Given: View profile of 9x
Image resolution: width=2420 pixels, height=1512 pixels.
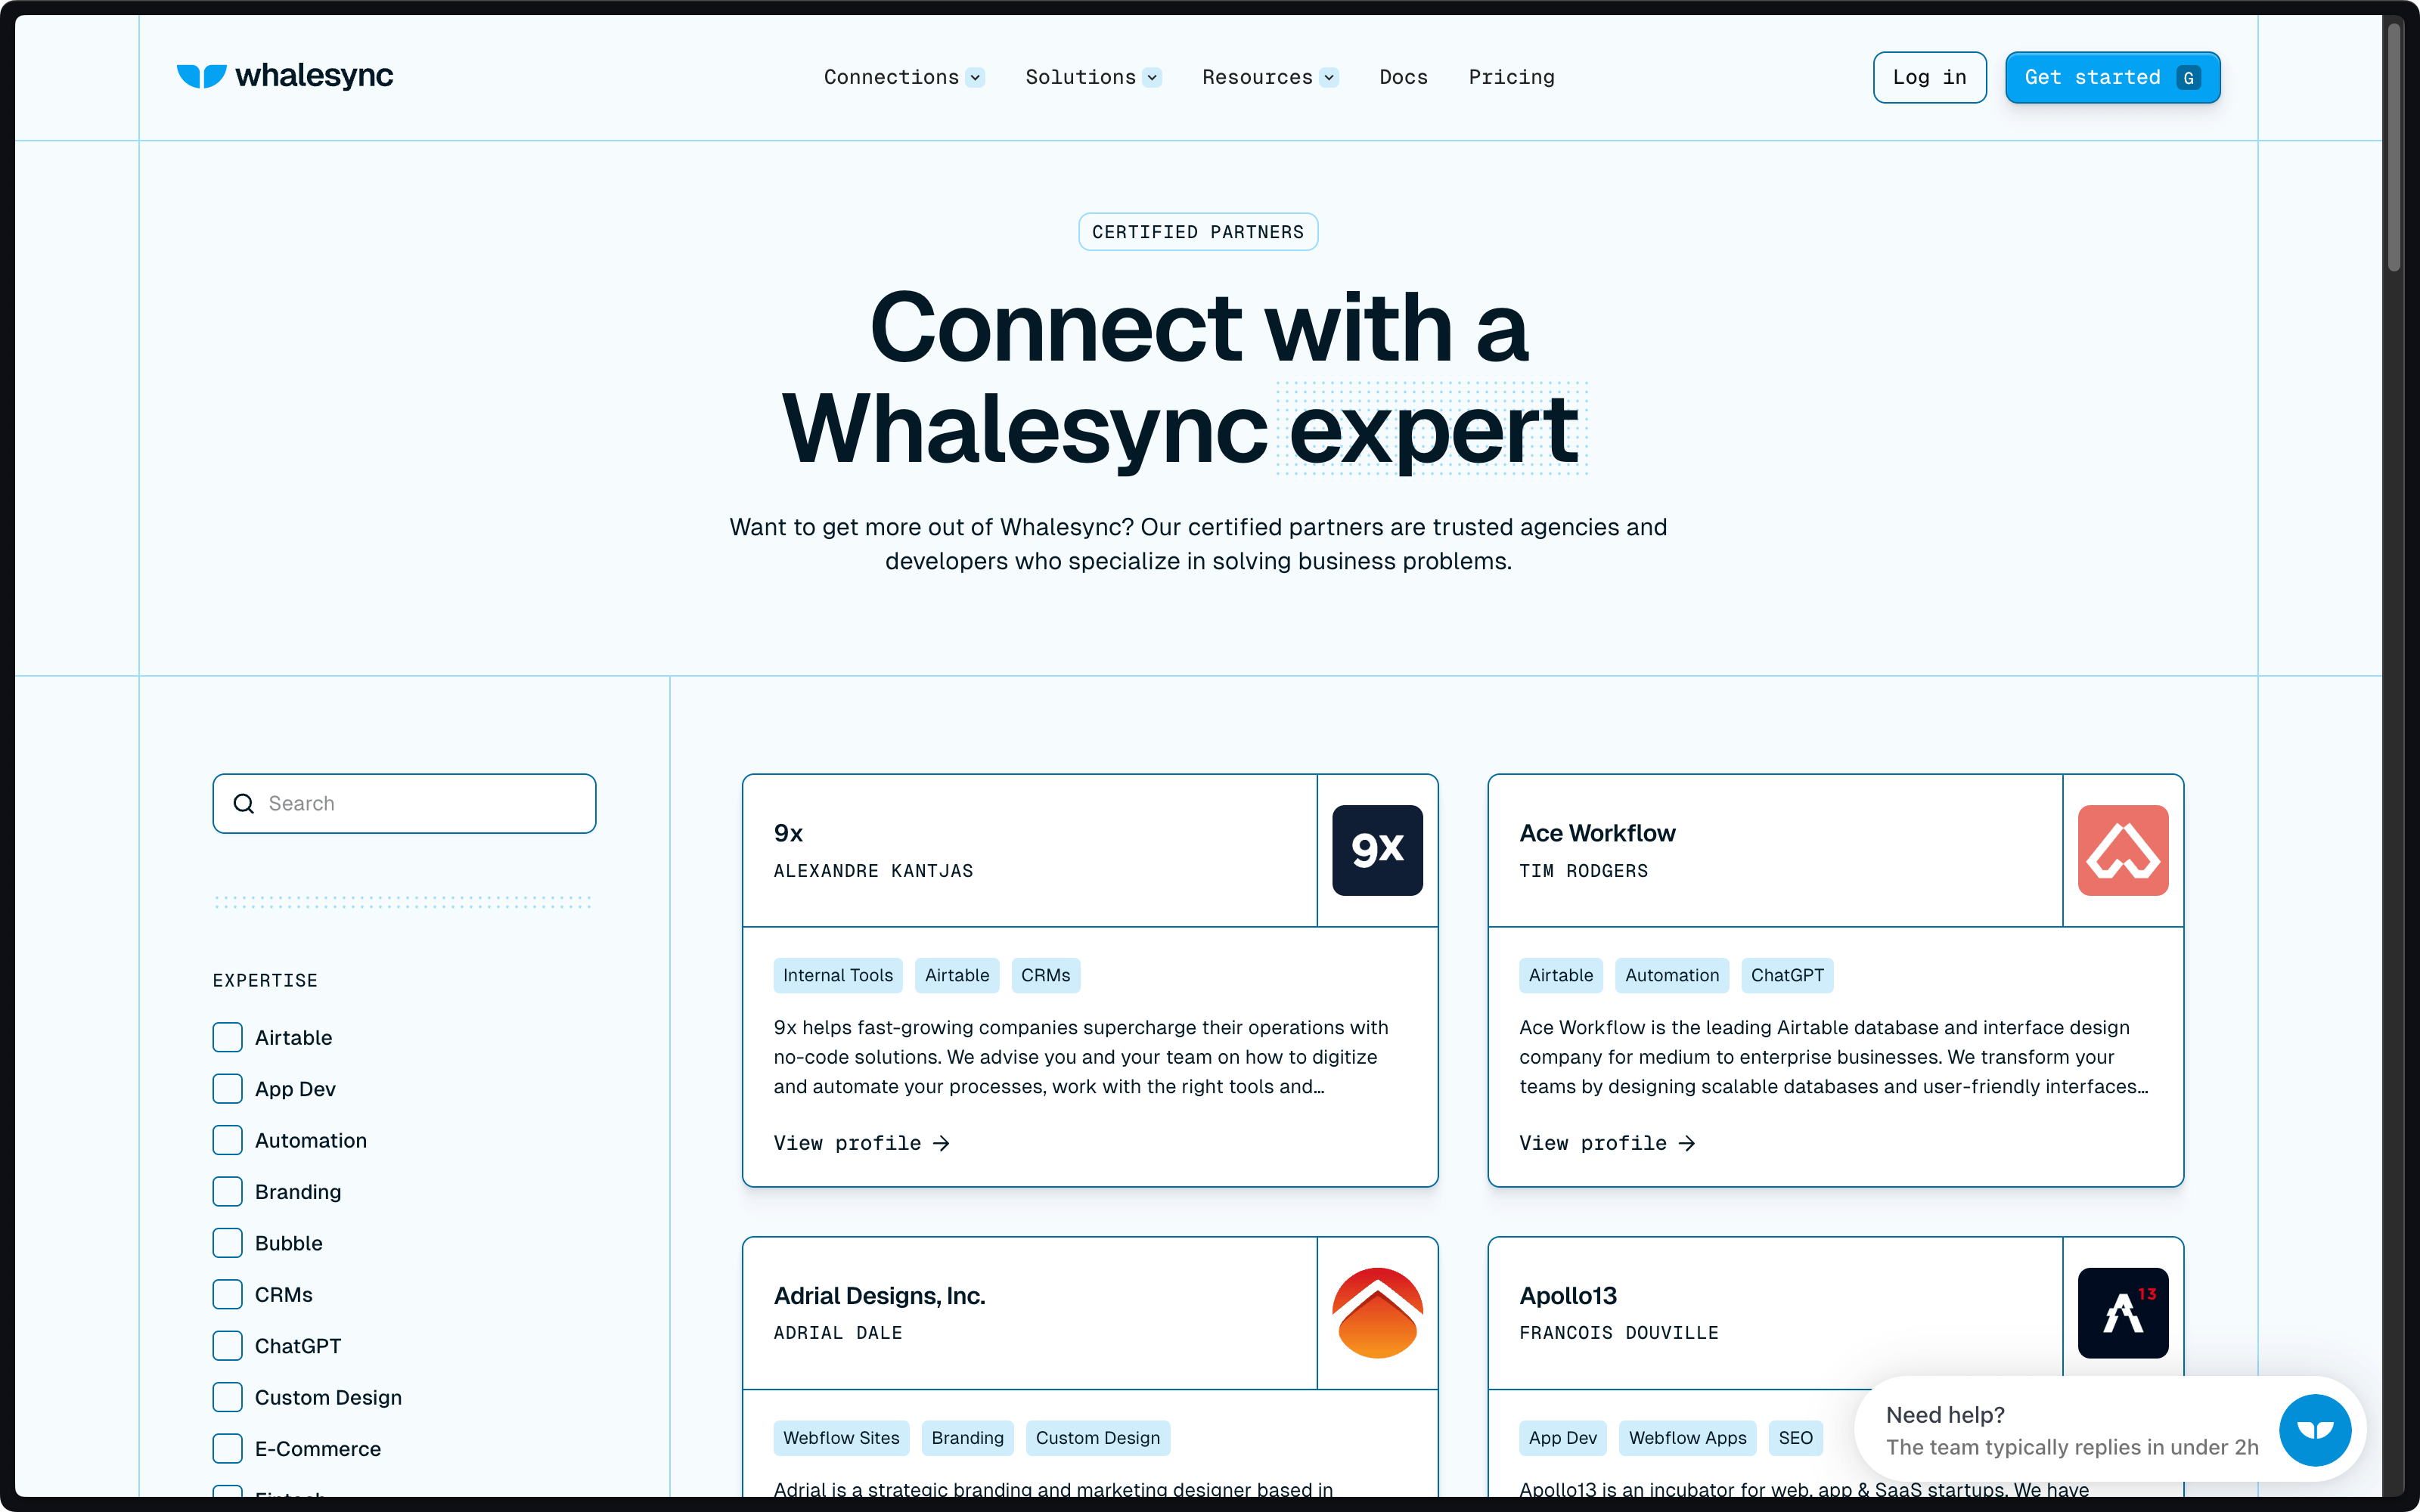Looking at the screenshot, I should tap(861, 1143).
